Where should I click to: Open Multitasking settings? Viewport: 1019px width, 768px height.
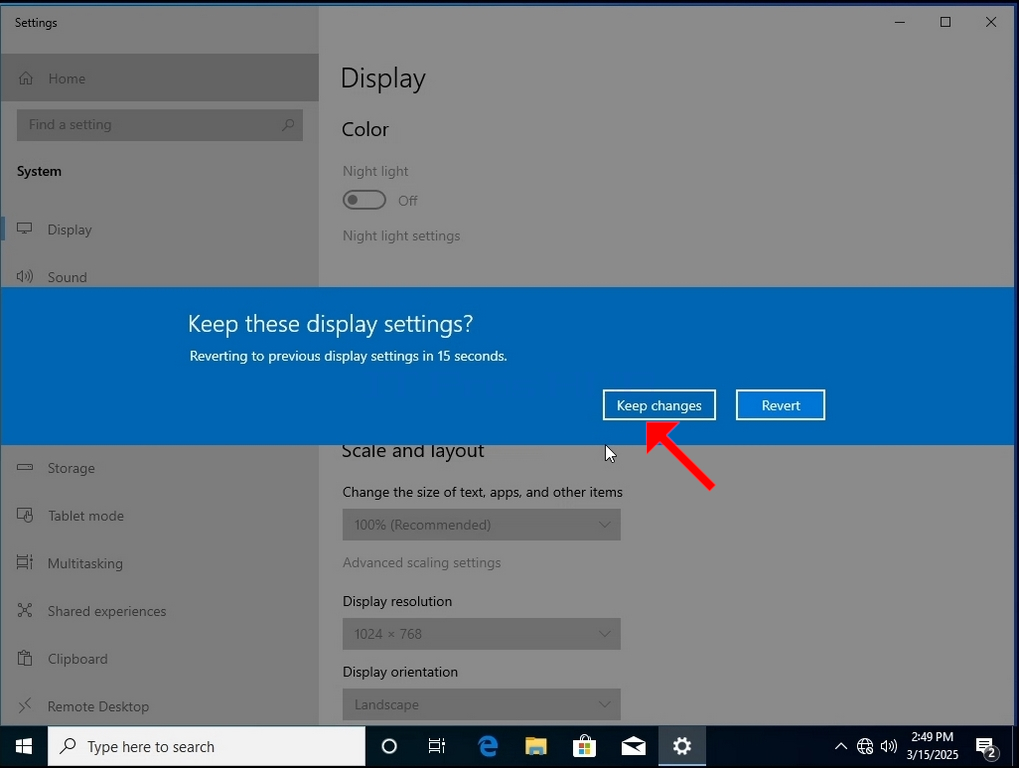tap(160, 563)
